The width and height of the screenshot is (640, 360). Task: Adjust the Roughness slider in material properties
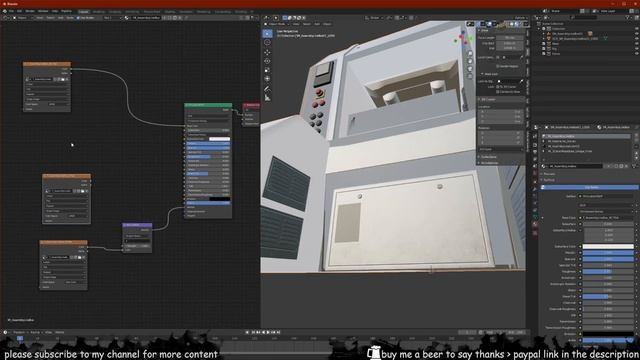point(608,271)
